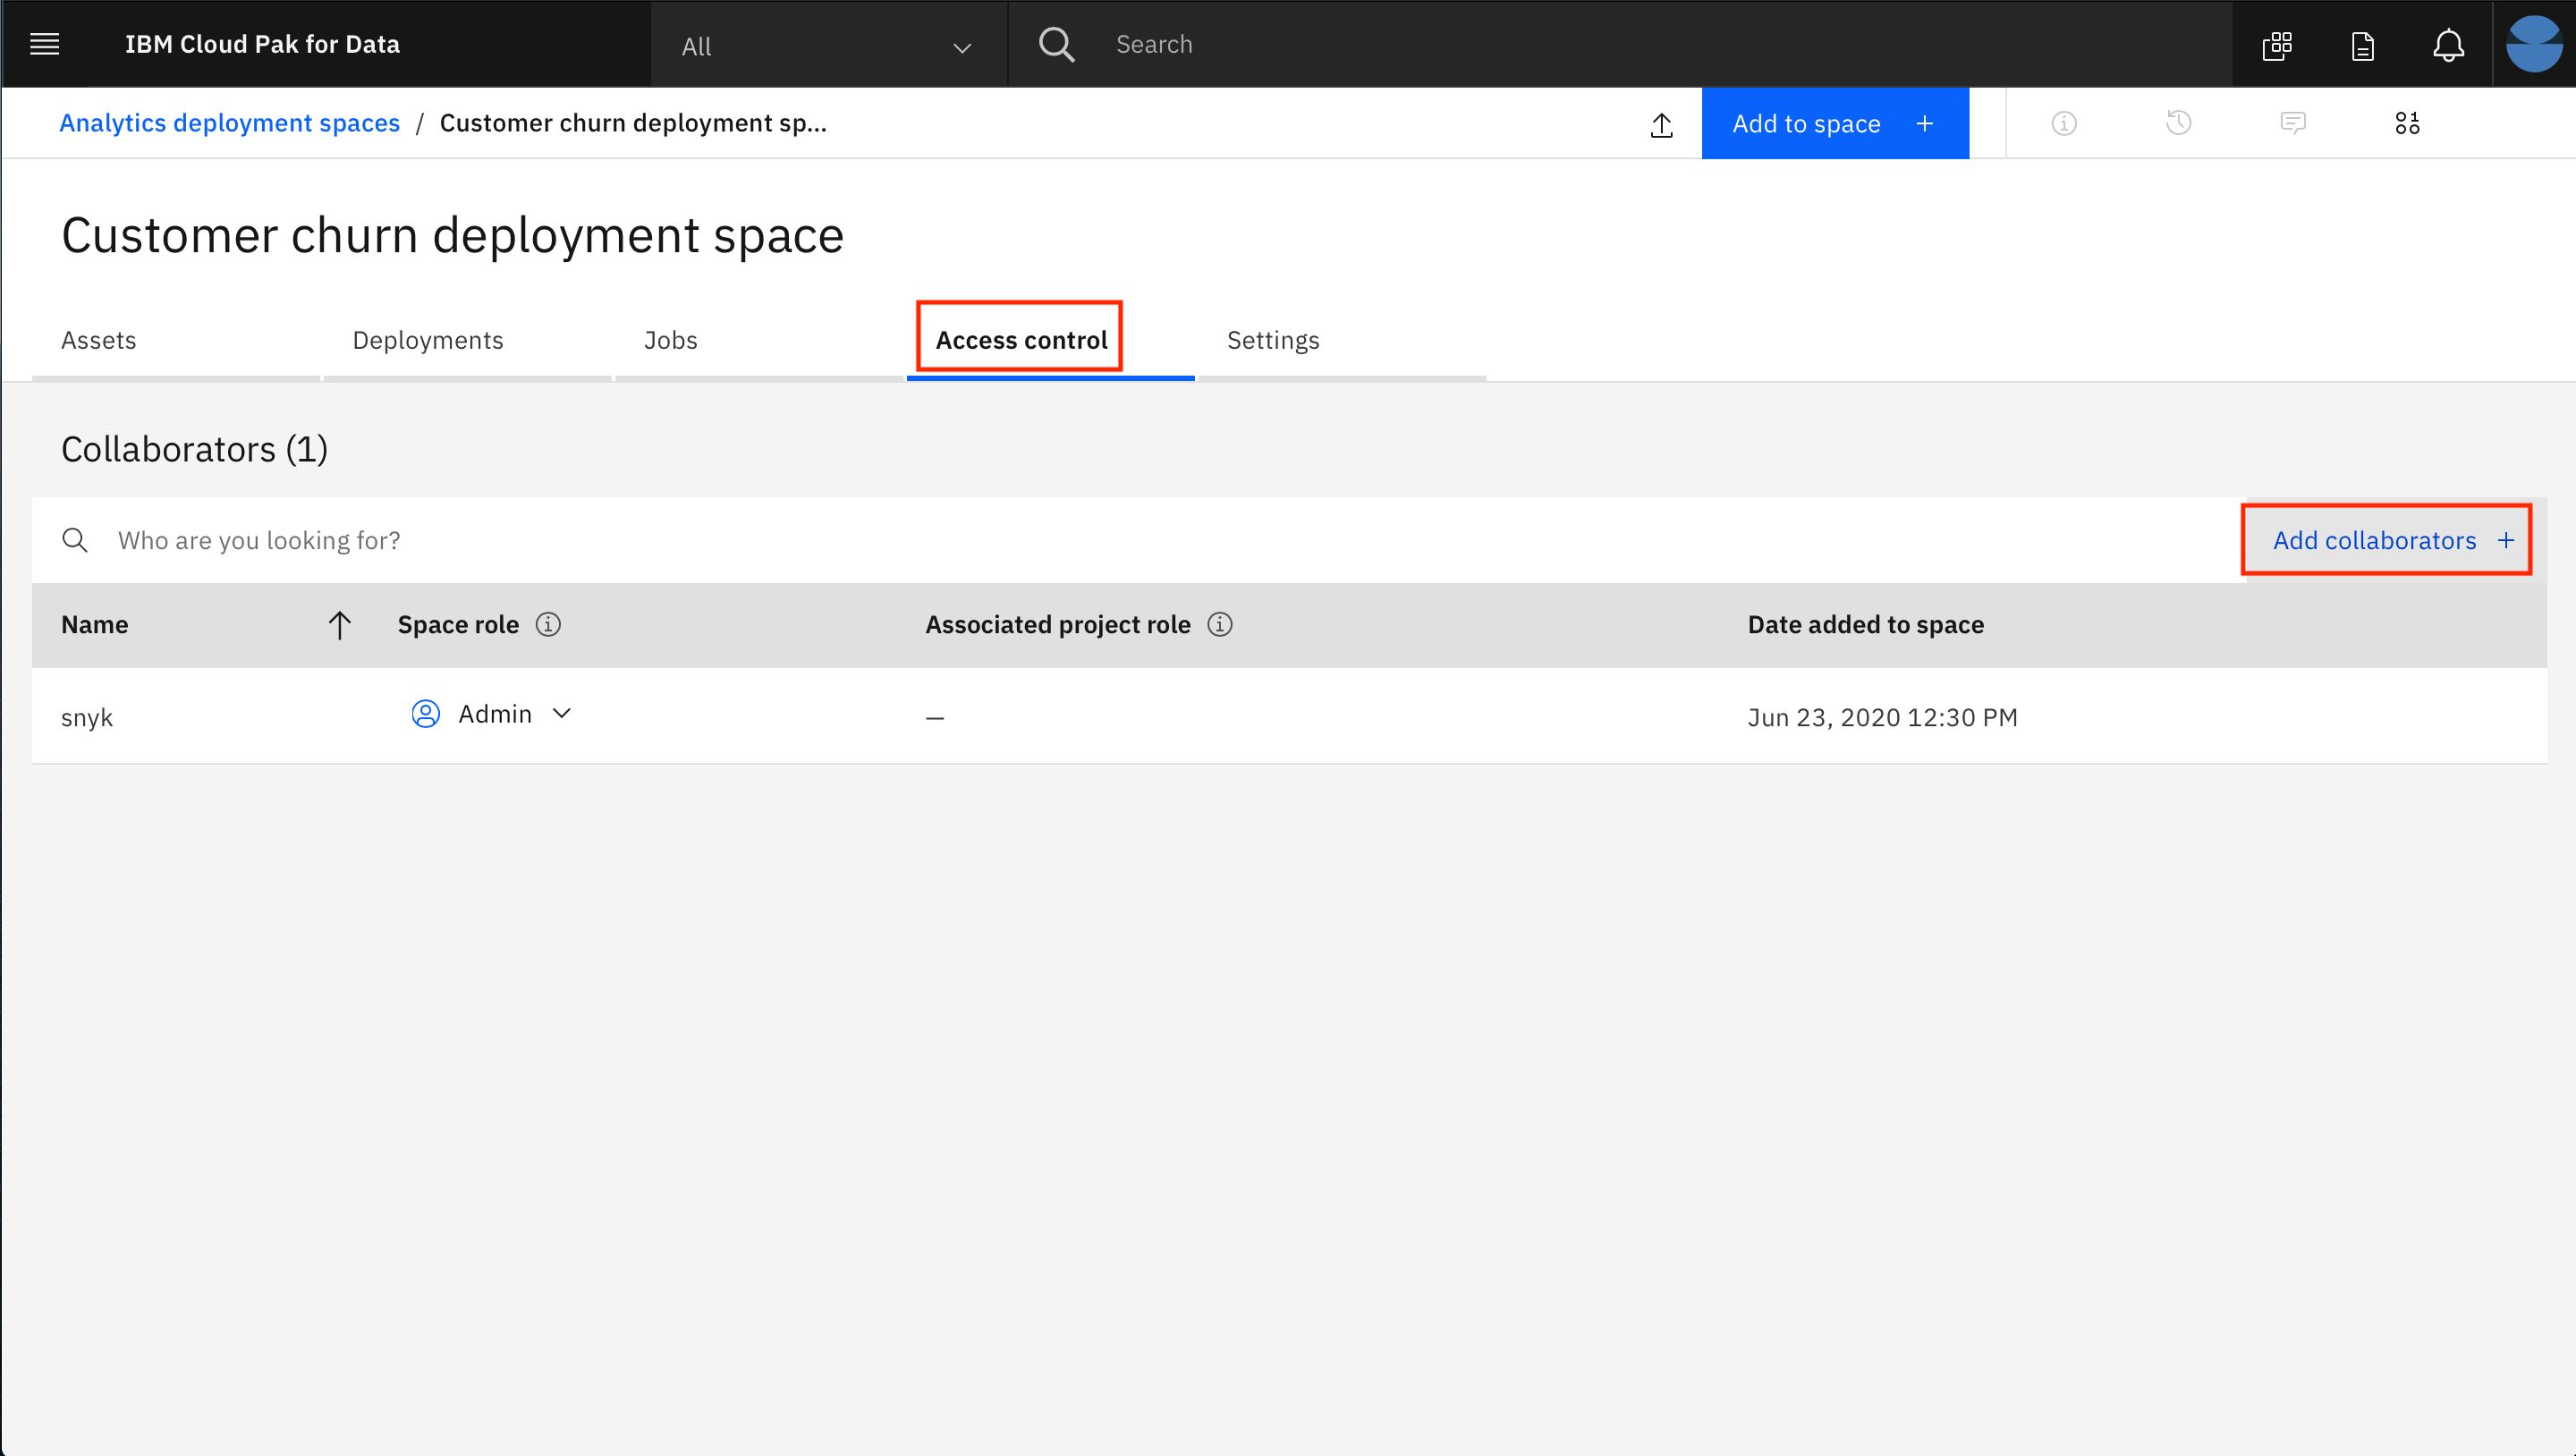Image resolution: width=2576 pixels, height=1456 pixels.
Task: Switch to the Settings tab
Action: (1272, 340)
